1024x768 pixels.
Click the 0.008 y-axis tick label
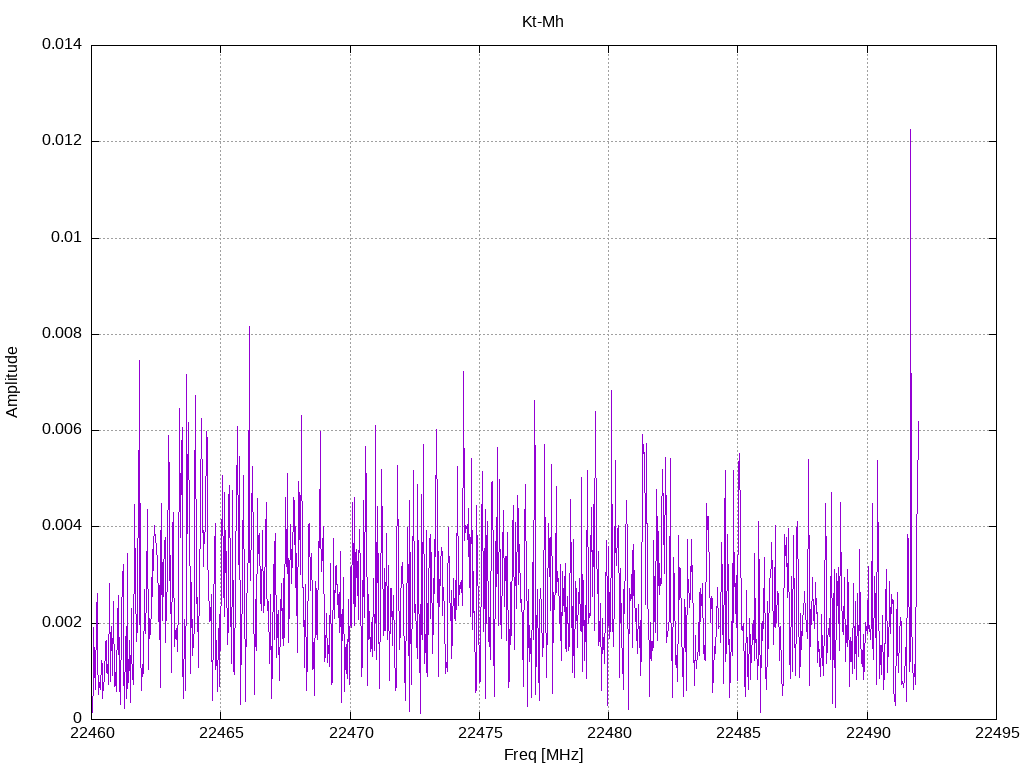(61, 334)
